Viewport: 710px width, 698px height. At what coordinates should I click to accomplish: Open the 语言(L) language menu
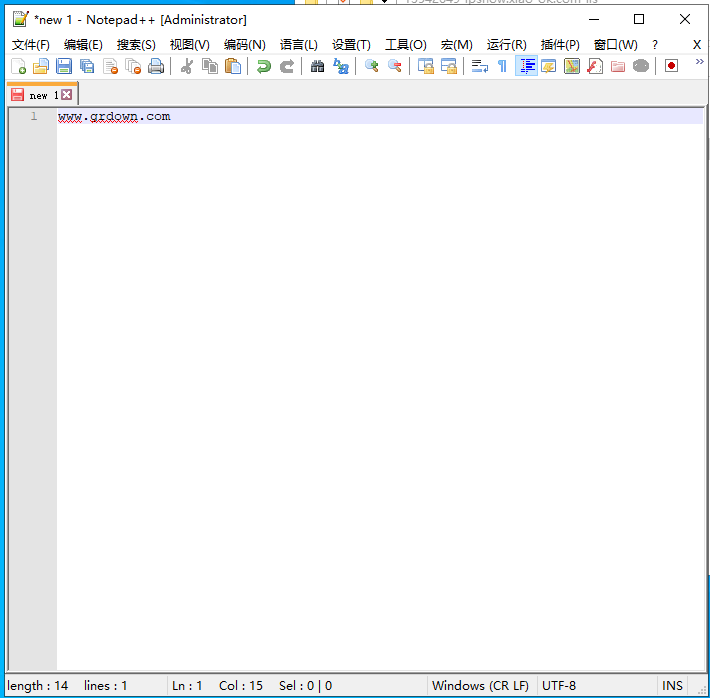pyautogui.click(x=298, y=45)
